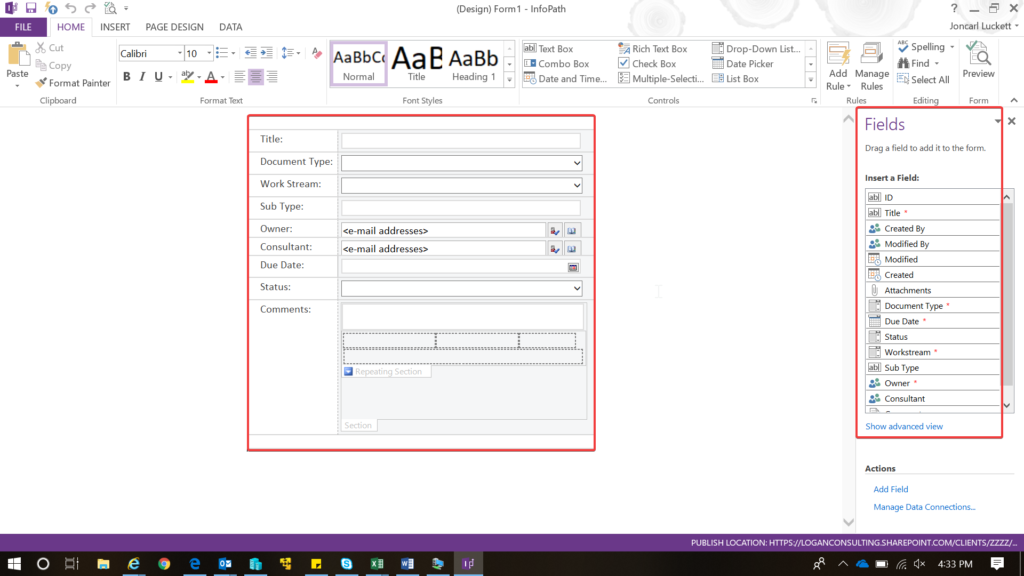Click Select All

point(923,80)
